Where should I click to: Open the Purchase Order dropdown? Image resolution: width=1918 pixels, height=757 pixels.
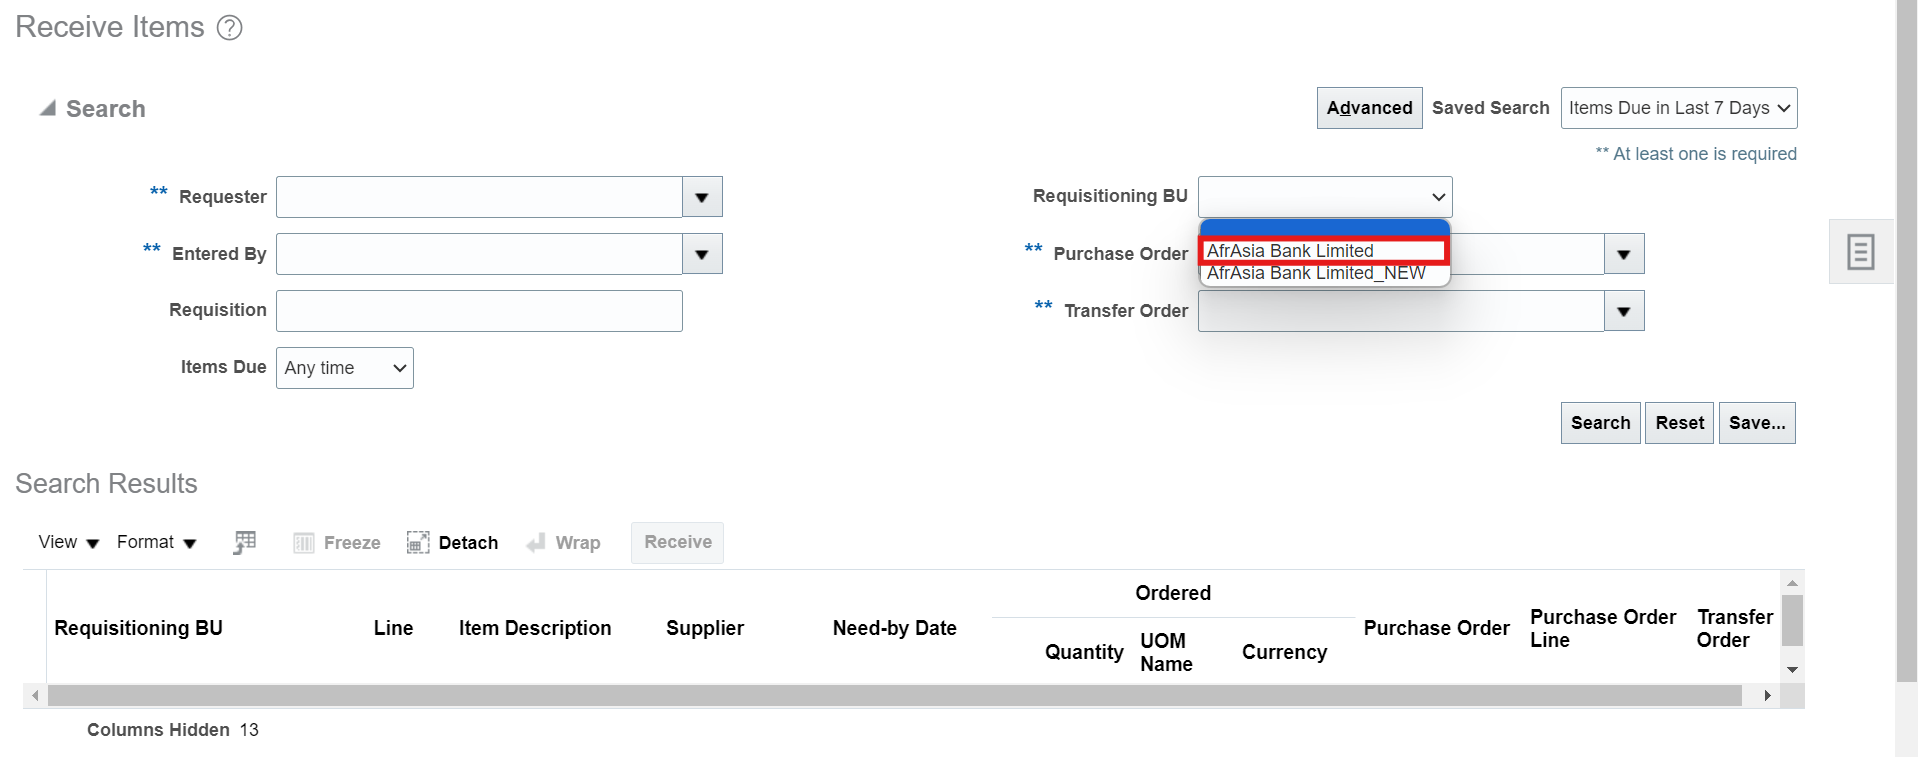(1622, 254)
